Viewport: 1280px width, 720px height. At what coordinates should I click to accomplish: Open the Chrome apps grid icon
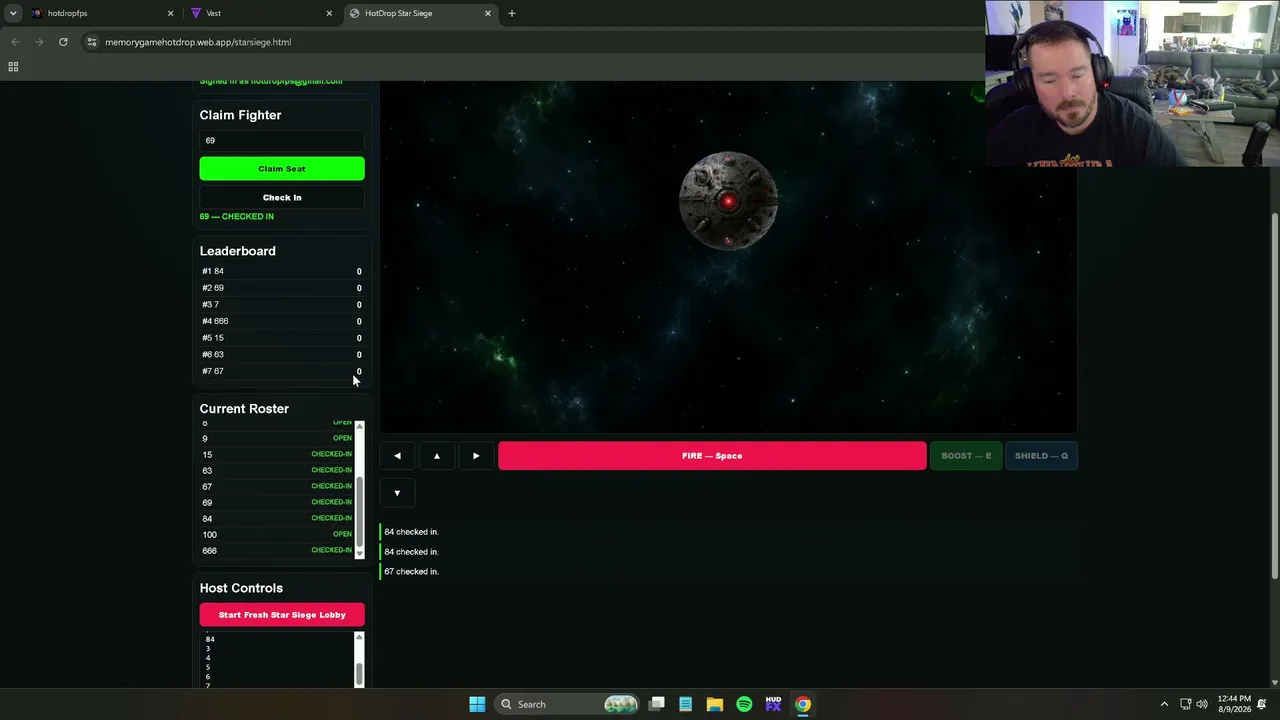click(x=13, y=67)
